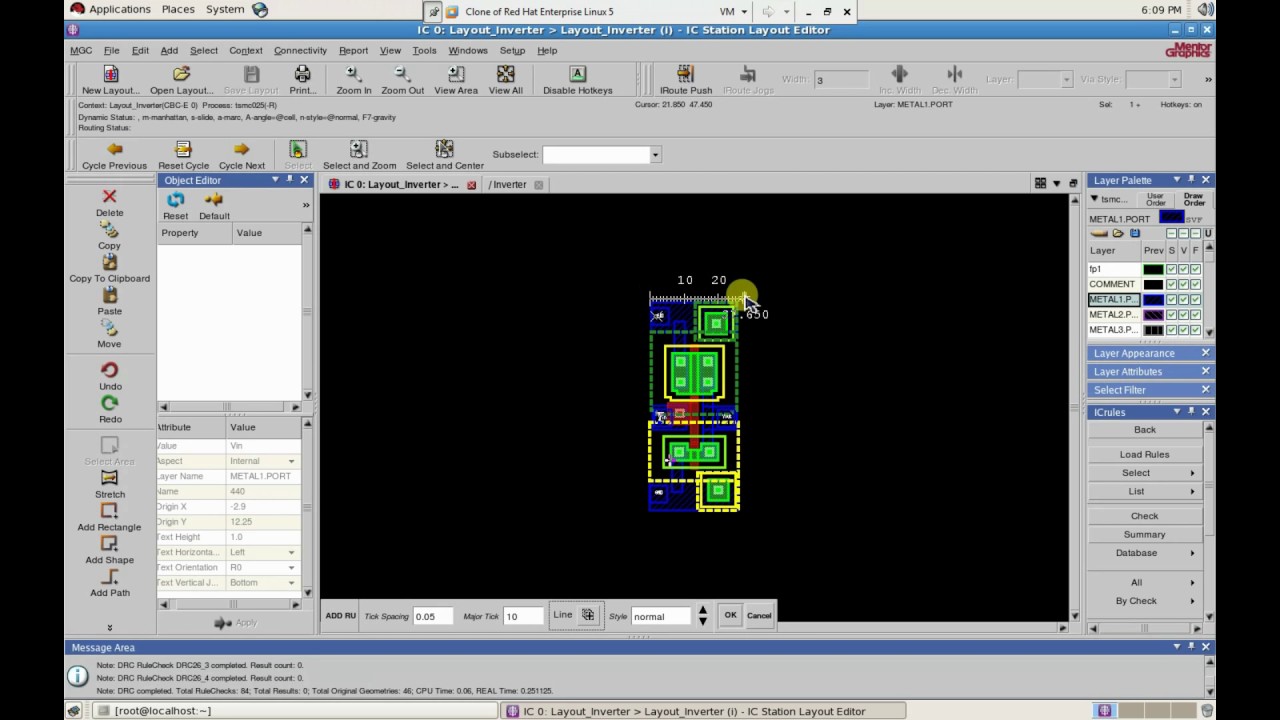This screenshot has height=720, width=1280.
Task: Click the Print toolbar icon
Action: pyautogui.click(x=302, y=74)
